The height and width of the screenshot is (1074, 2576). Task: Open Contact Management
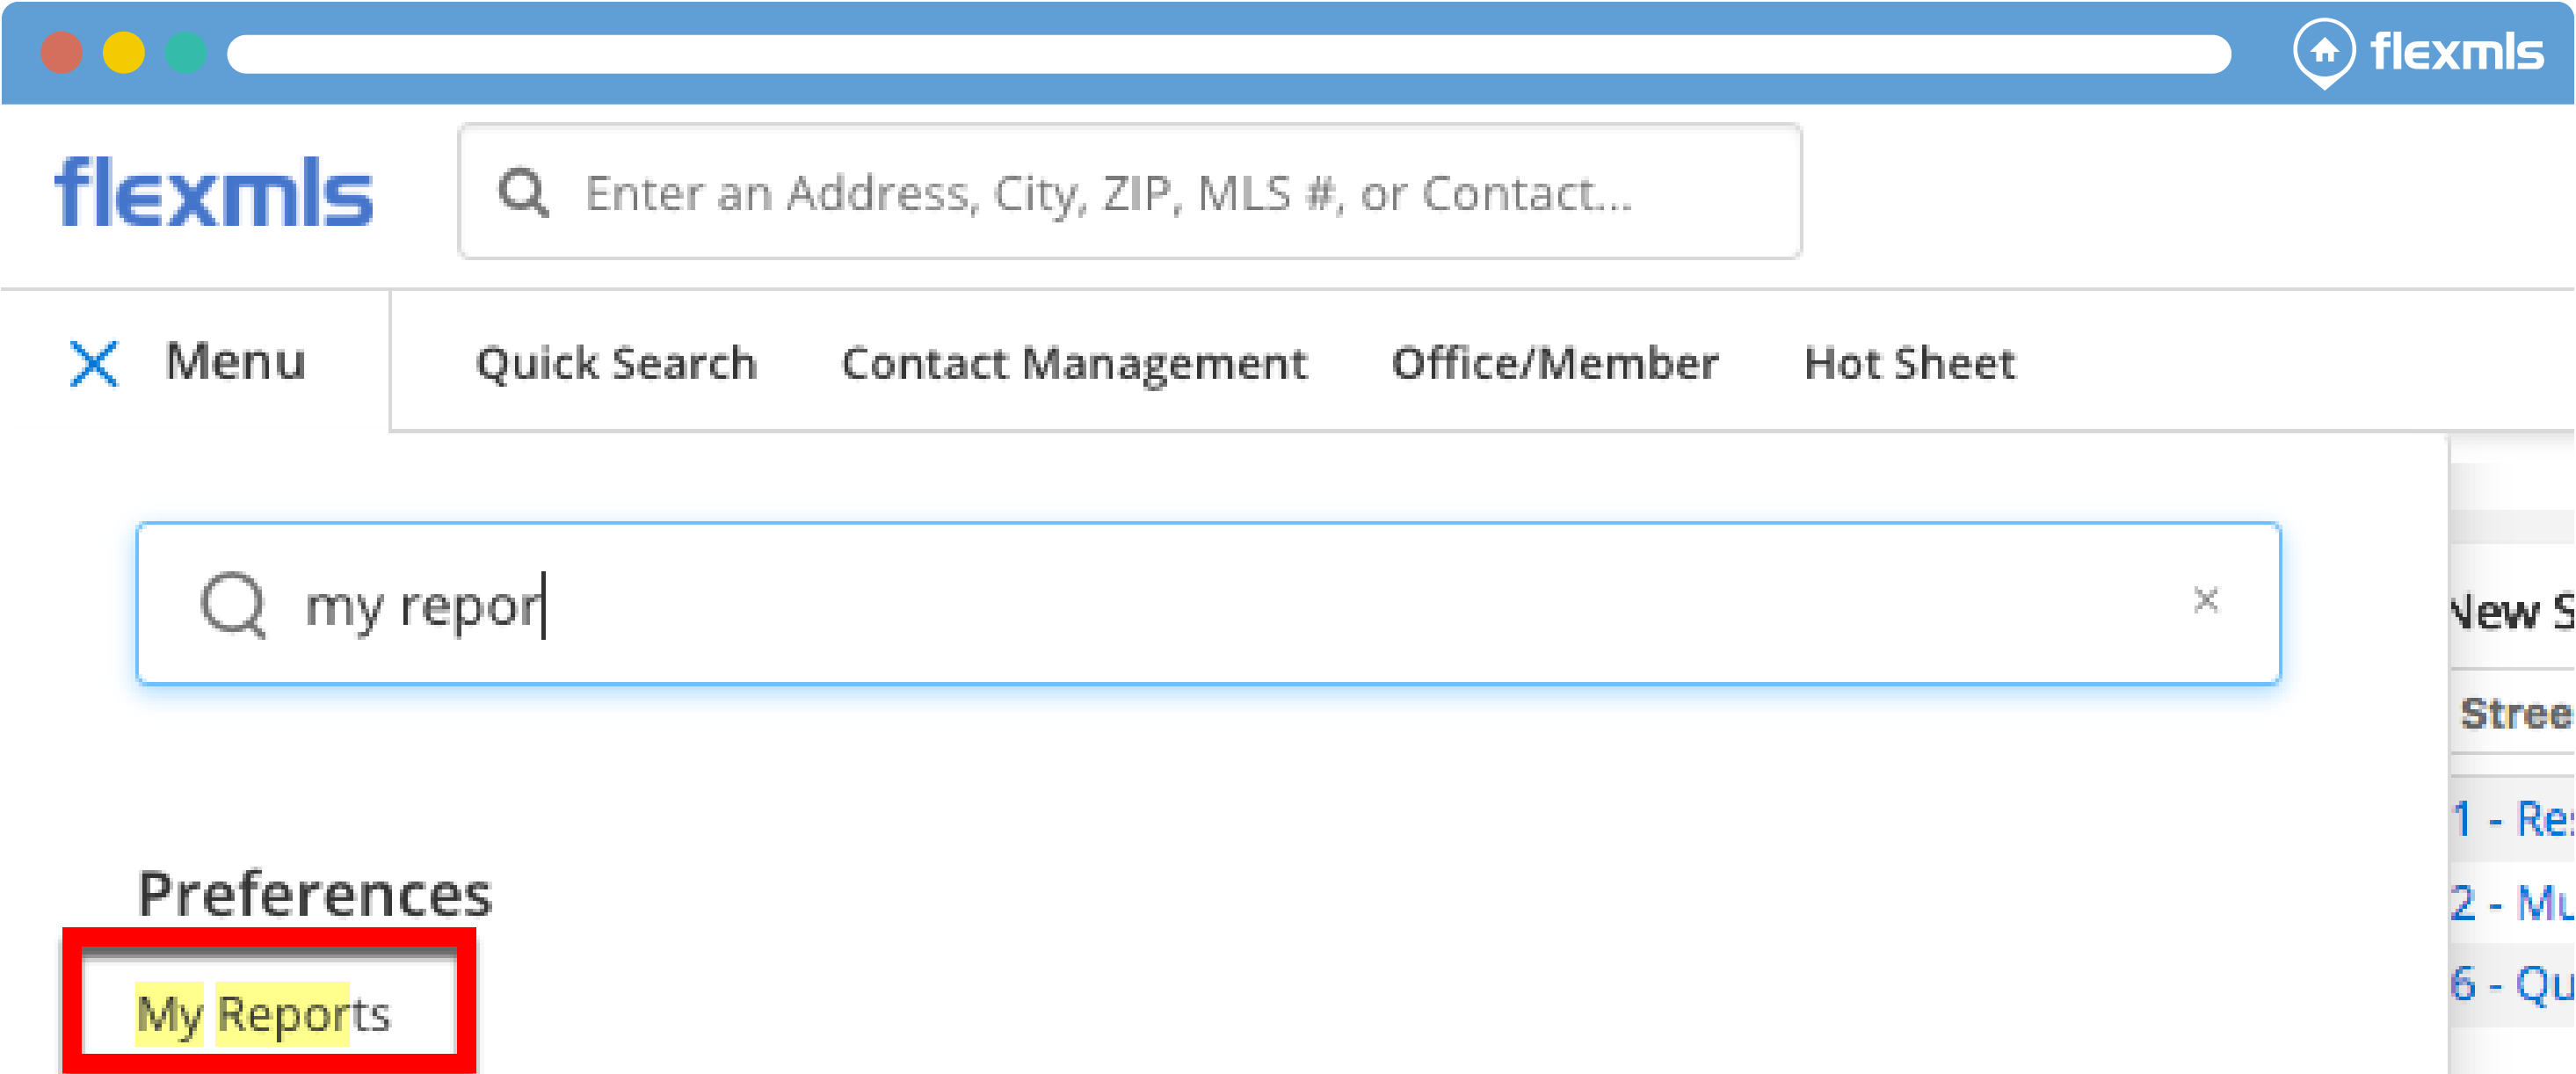pyautogui.click(x=1074, y=363)
